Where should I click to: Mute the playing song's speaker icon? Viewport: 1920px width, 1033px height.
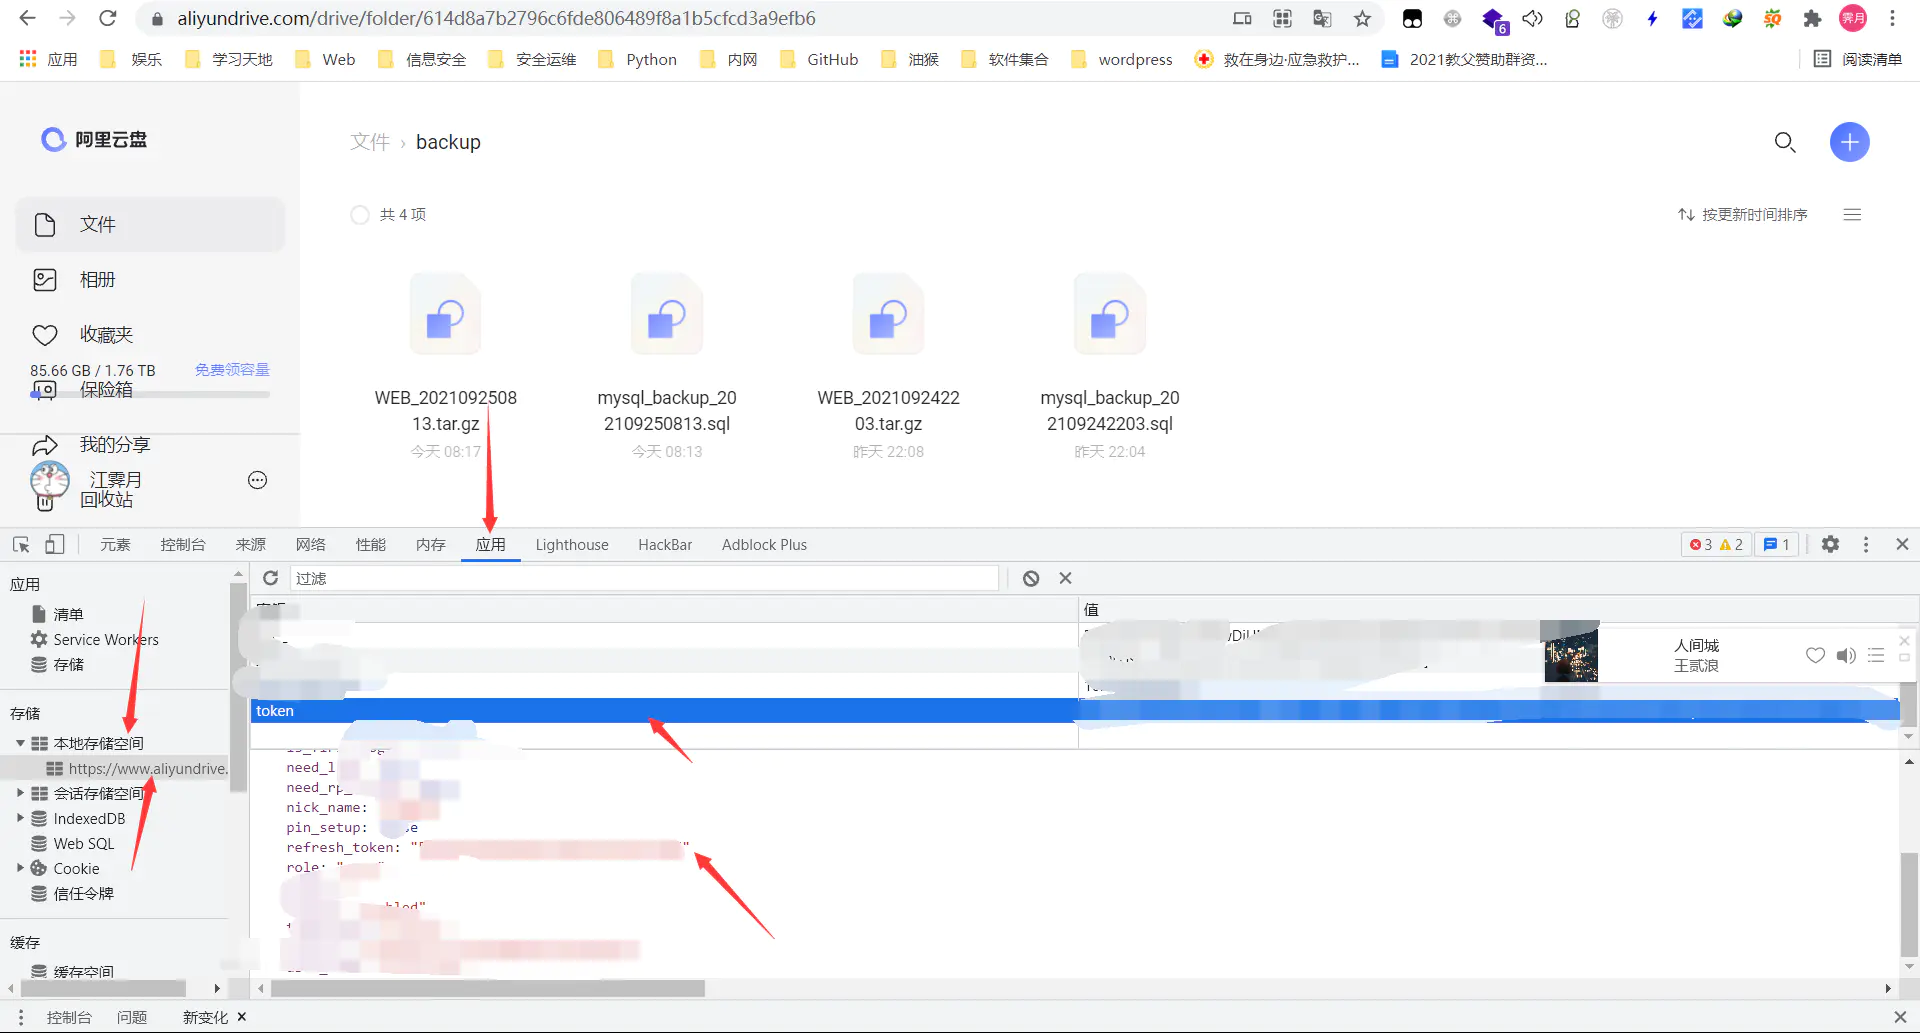1846,656
